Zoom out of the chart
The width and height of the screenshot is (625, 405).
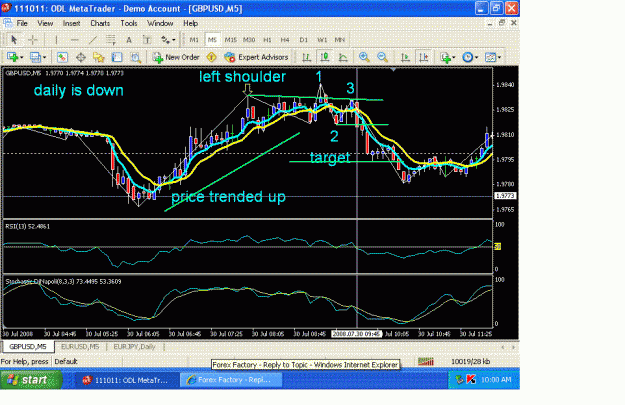(382, 57)
